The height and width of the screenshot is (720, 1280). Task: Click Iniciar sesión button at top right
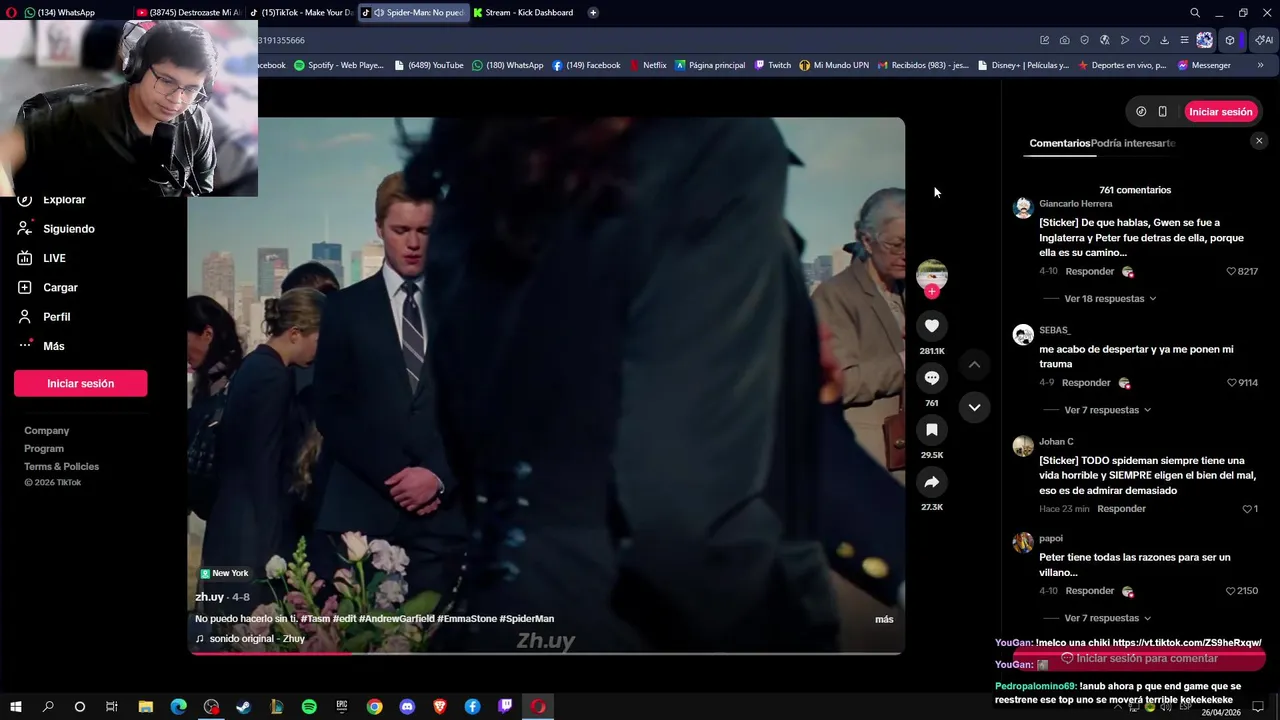pyautogui.click(x=1220, y=112)
